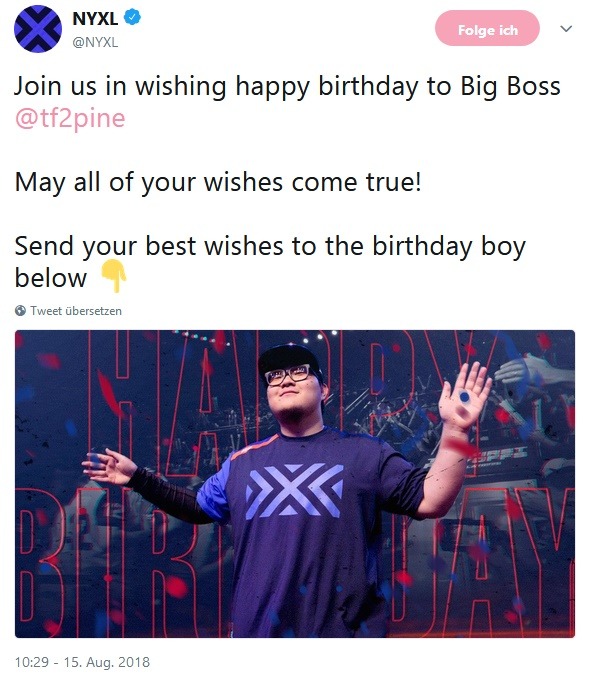Open the happy birthday photo
Screen dimensions: 589x675
294,483
